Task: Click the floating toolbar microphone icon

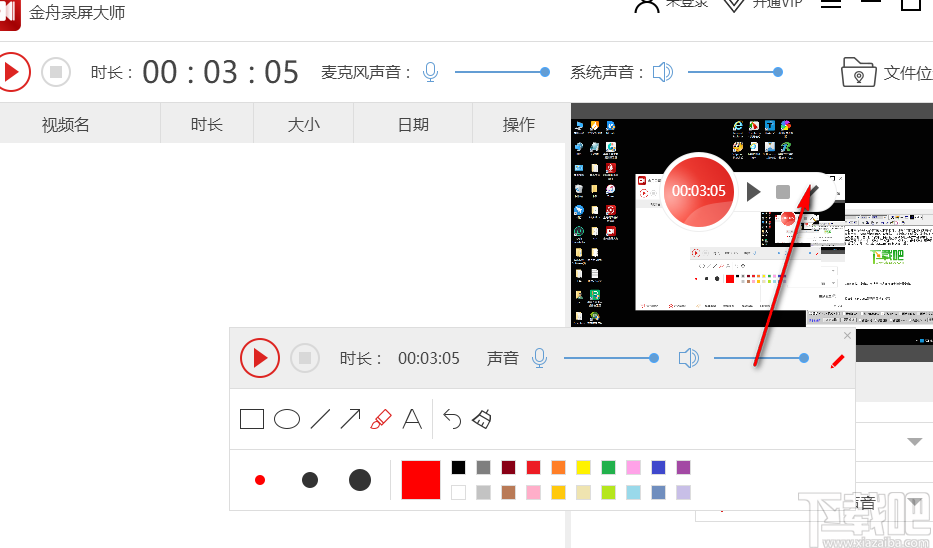Action: [x=539, y=358]
